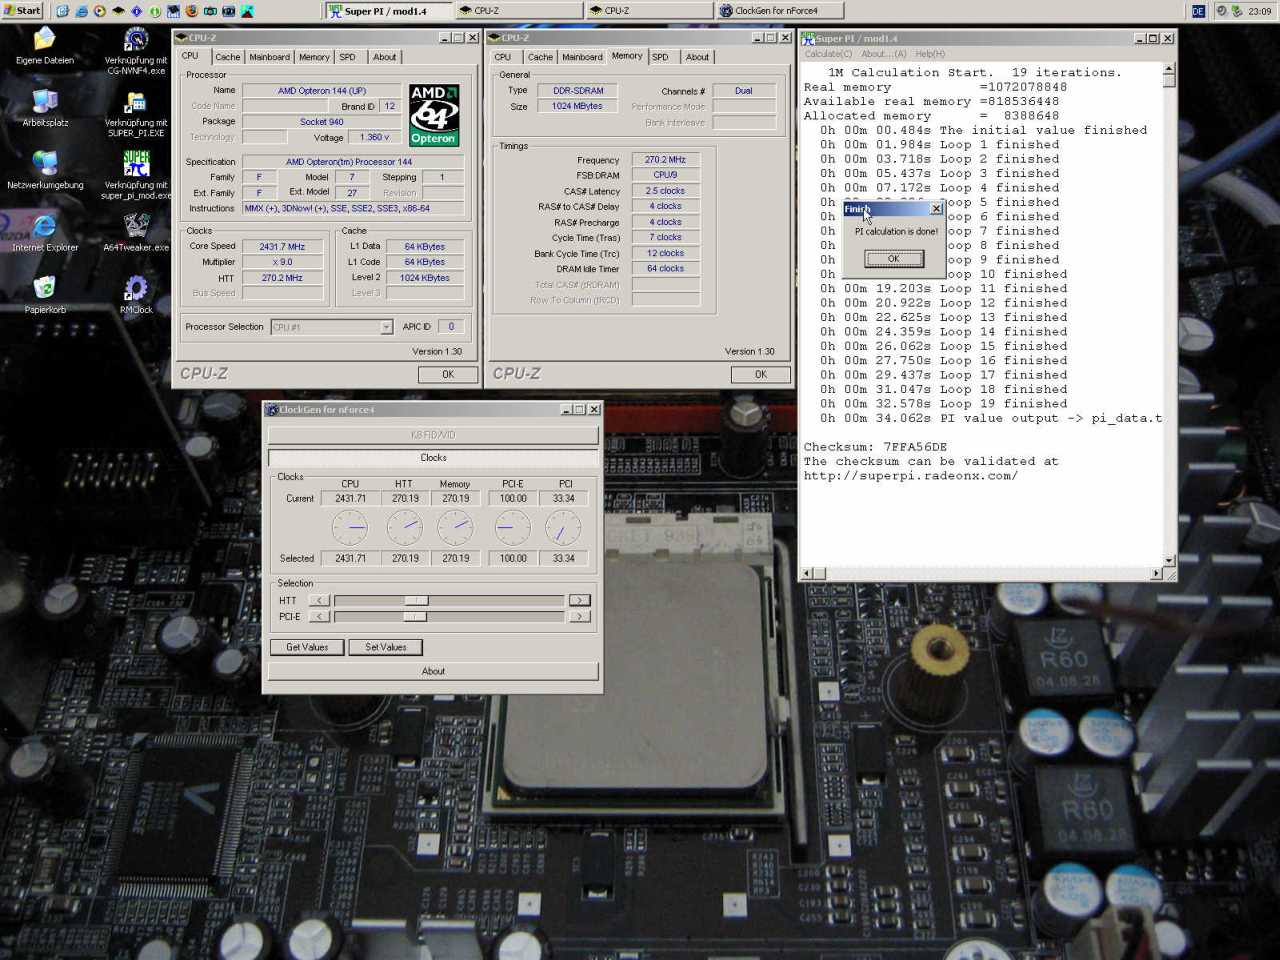Click the Firefox quick launch icon
Viewport: 1280px width, 960px height.
(191, 11)
